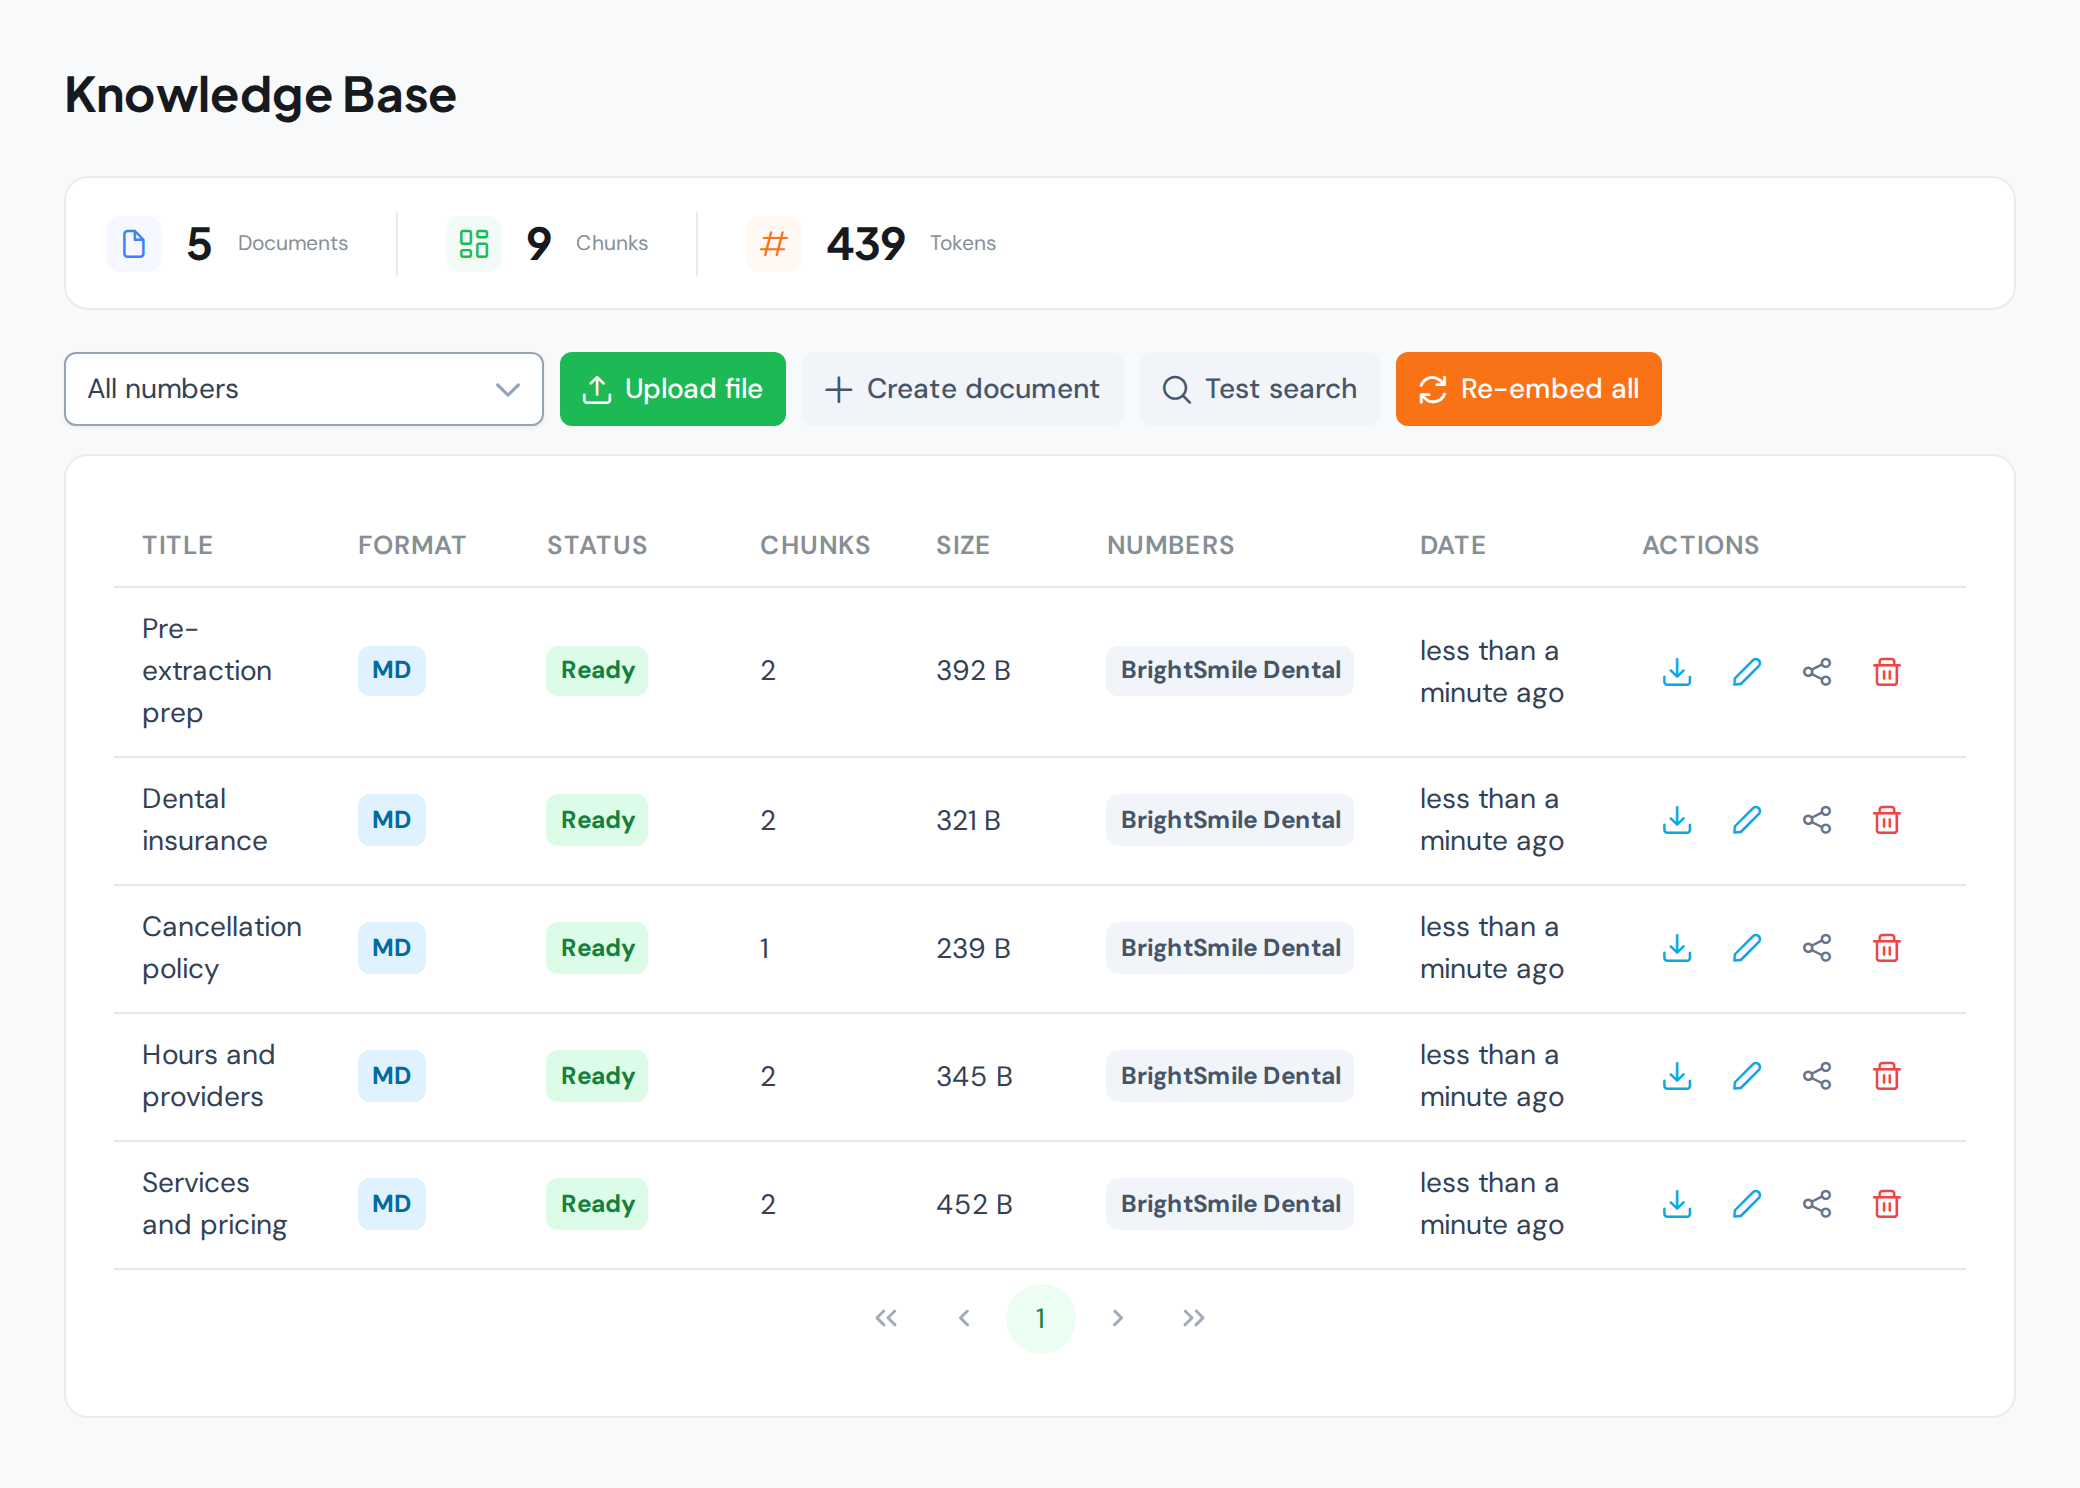Image resolution: width=2080 pixels, height=1488 pixels.
Task: Go to the next page
Action: (x=1118, y=1318)
